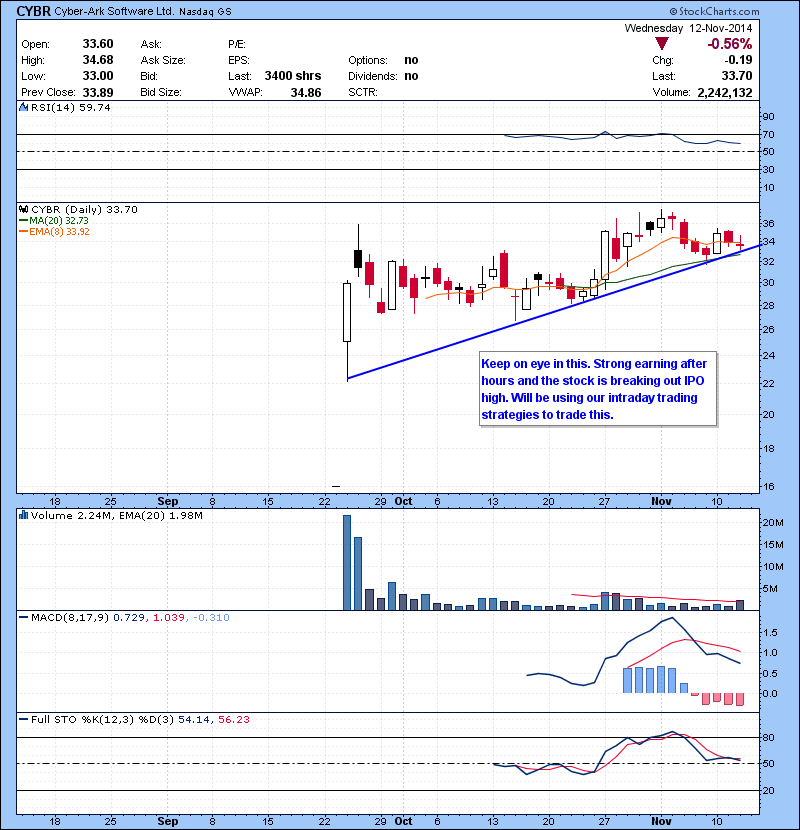800x830 pixels.
Task: Click the red down-triangle price change icon
Action: [x=661, y=43]
